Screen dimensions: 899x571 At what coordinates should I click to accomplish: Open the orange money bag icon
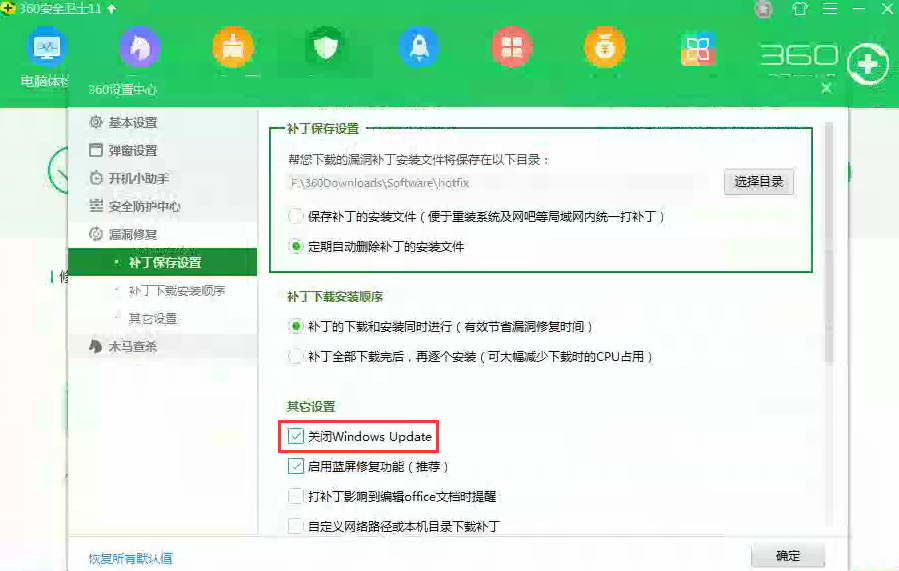pos(604,48)
